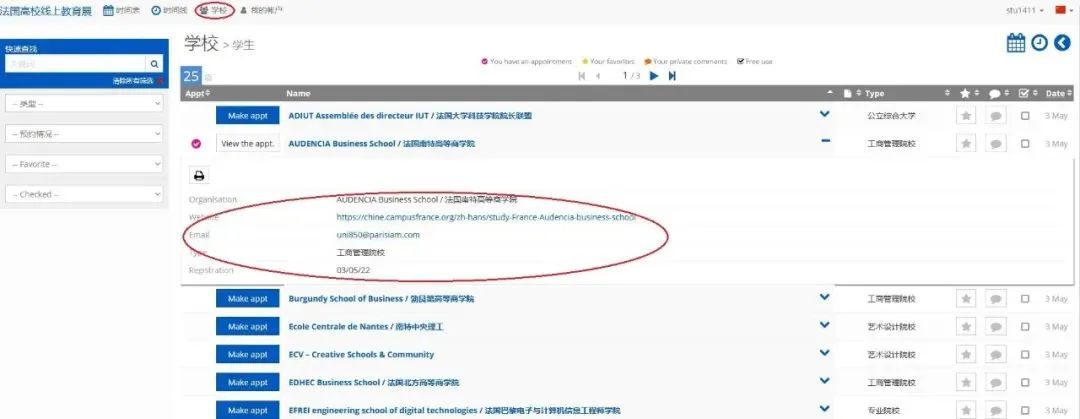Check the box for ECV Creative Schools
Image resolution: width=1080 pixels, height=419 pixels.
click(x=1025, y=354)
